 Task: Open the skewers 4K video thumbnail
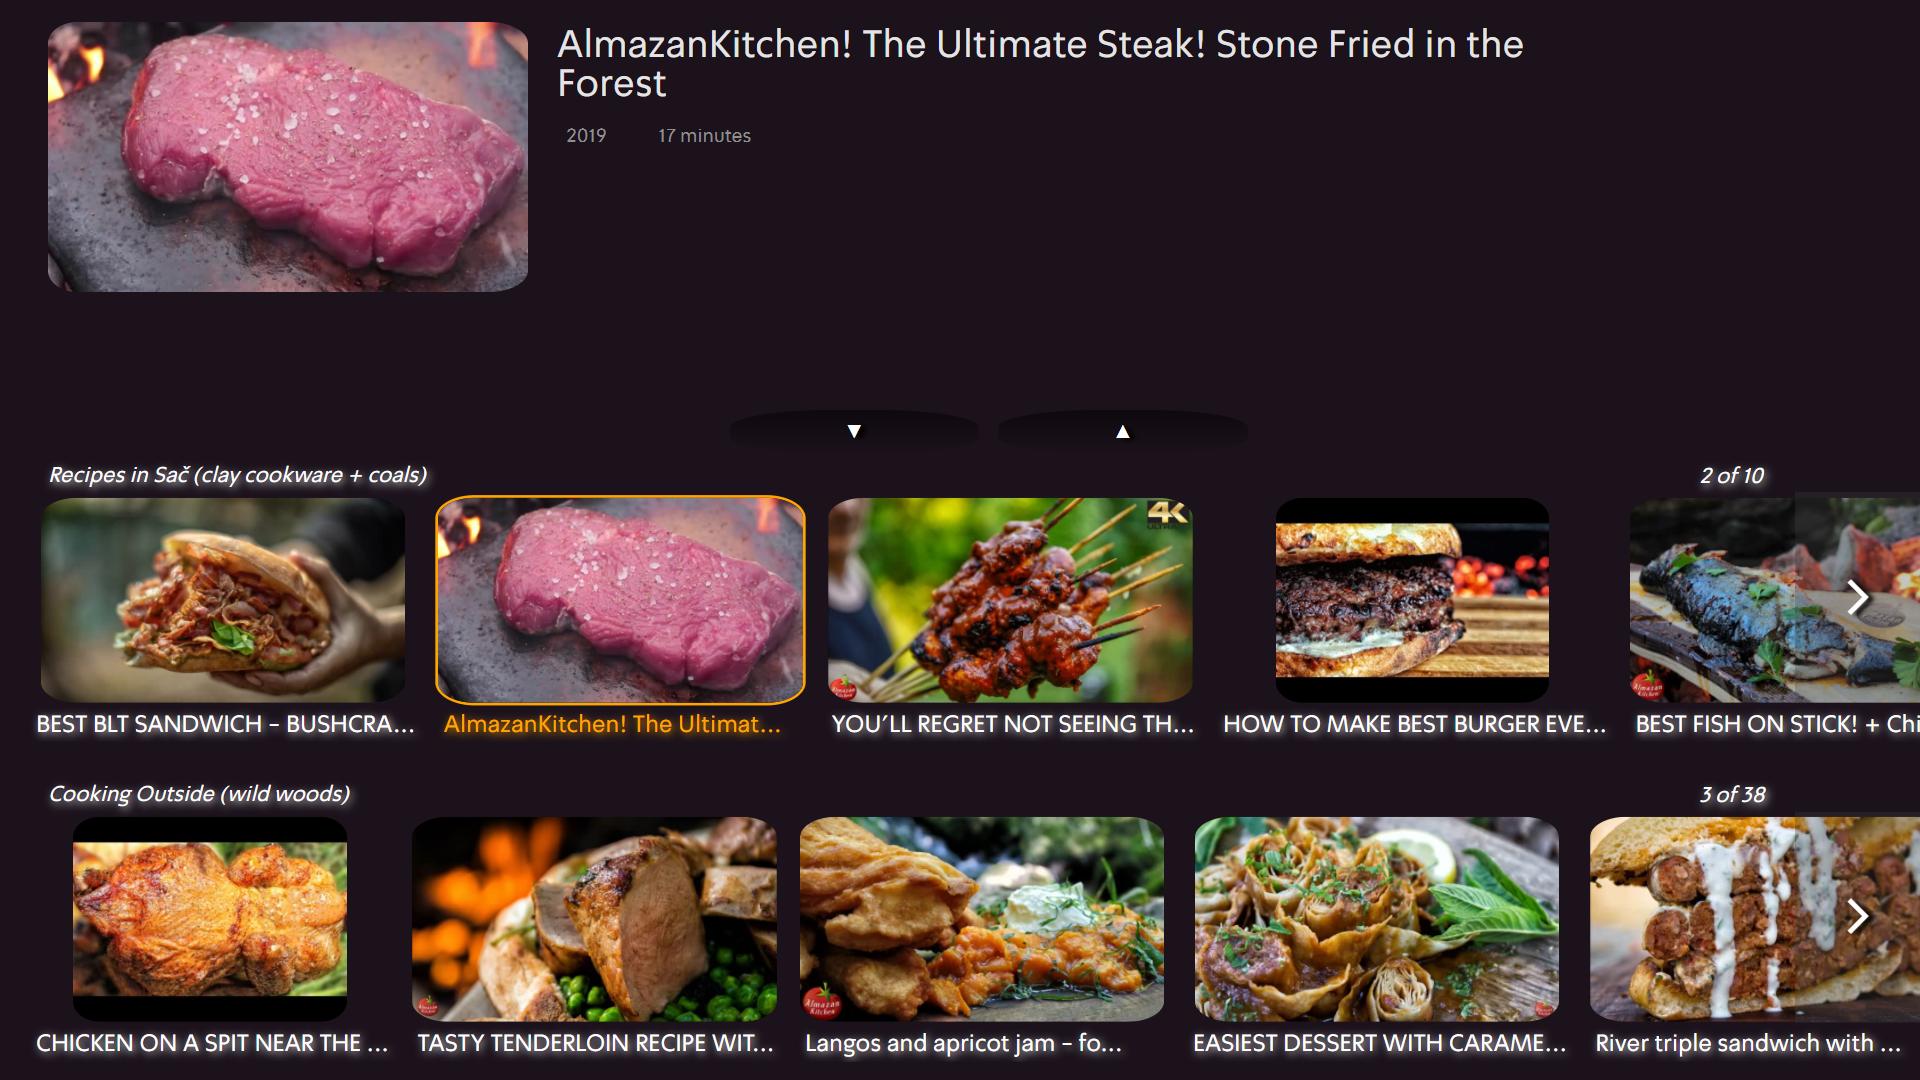click(x=1010, y=600)
